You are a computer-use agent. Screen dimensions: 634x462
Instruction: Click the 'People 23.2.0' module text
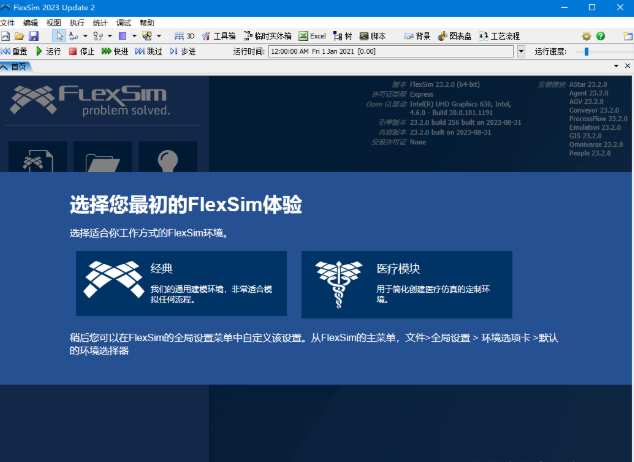click(590, 153)
